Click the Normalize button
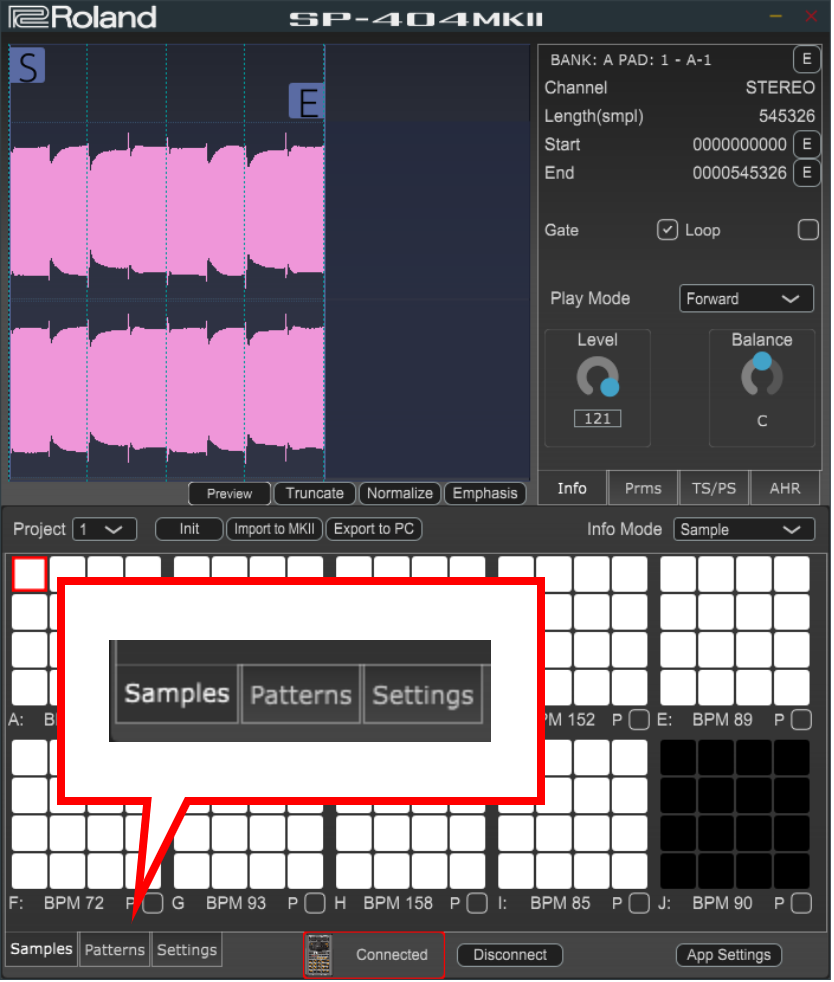The image size is (834, 982). click(401, 495)
